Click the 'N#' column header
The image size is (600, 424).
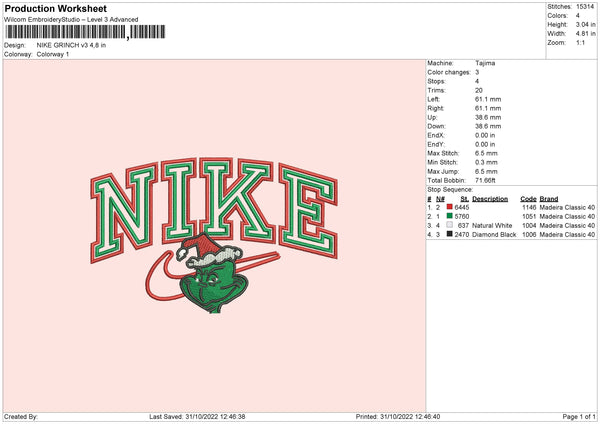[x=440, y=199]
